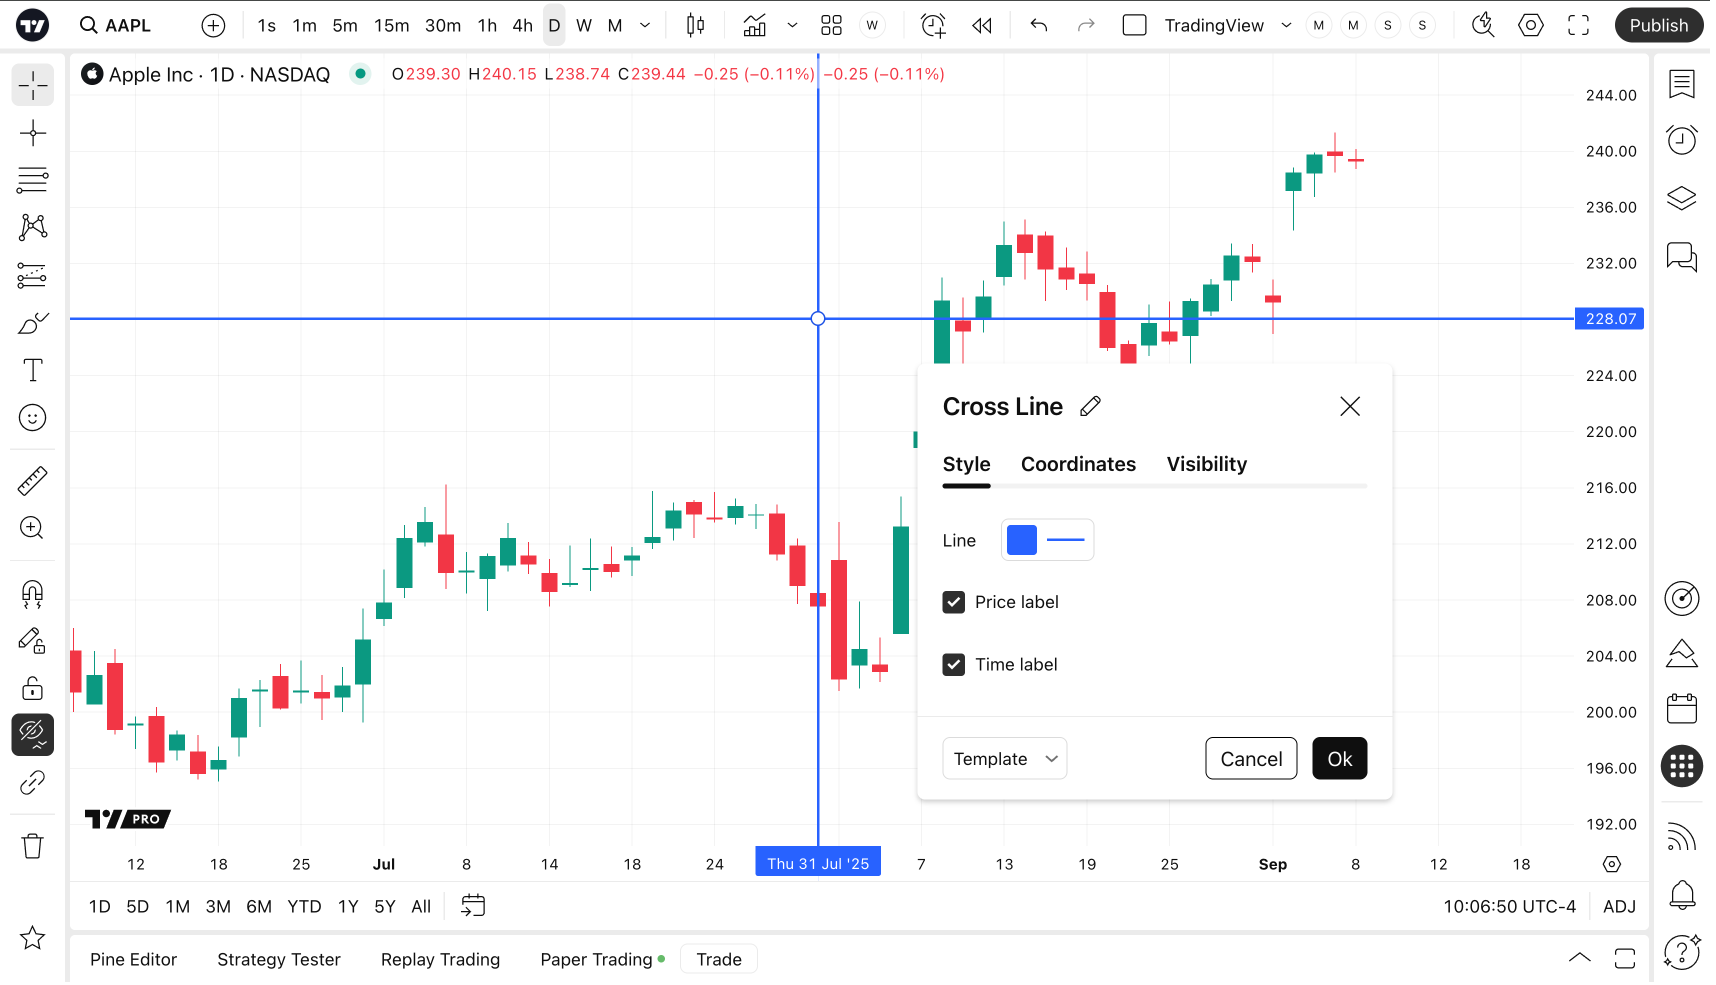The height and width of the screenshot is (985, 1716).
Task: Click the rename pencil beside Cross Line
Action: point(1092,407)
